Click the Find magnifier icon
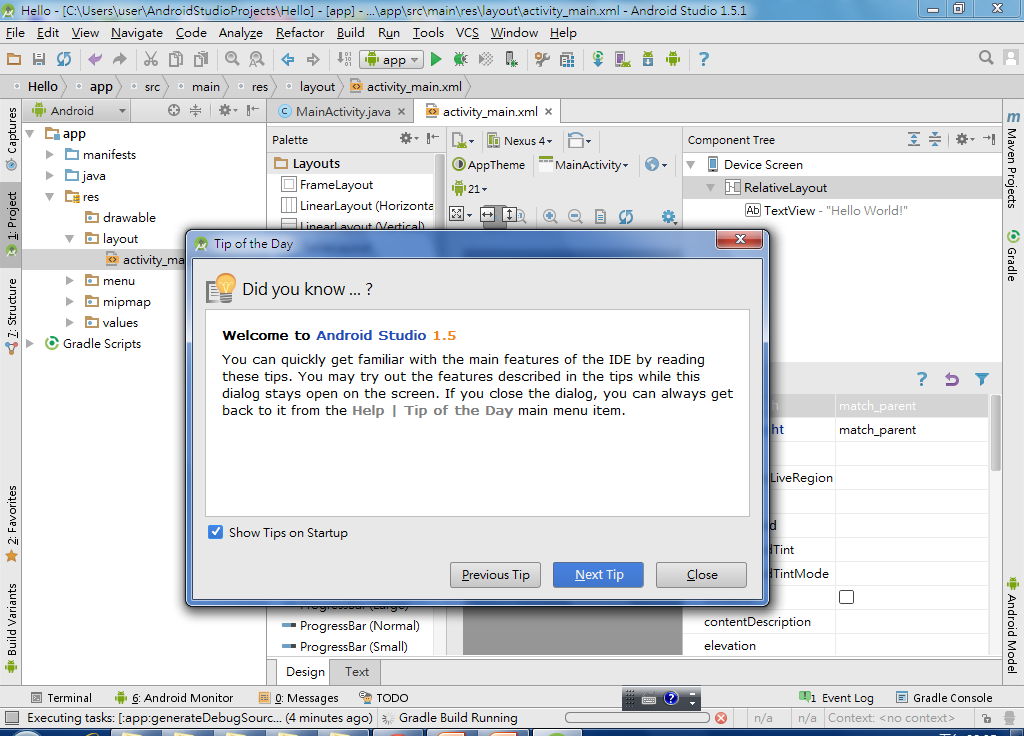The image size is (1024, 736). click(x=232, y=59)
